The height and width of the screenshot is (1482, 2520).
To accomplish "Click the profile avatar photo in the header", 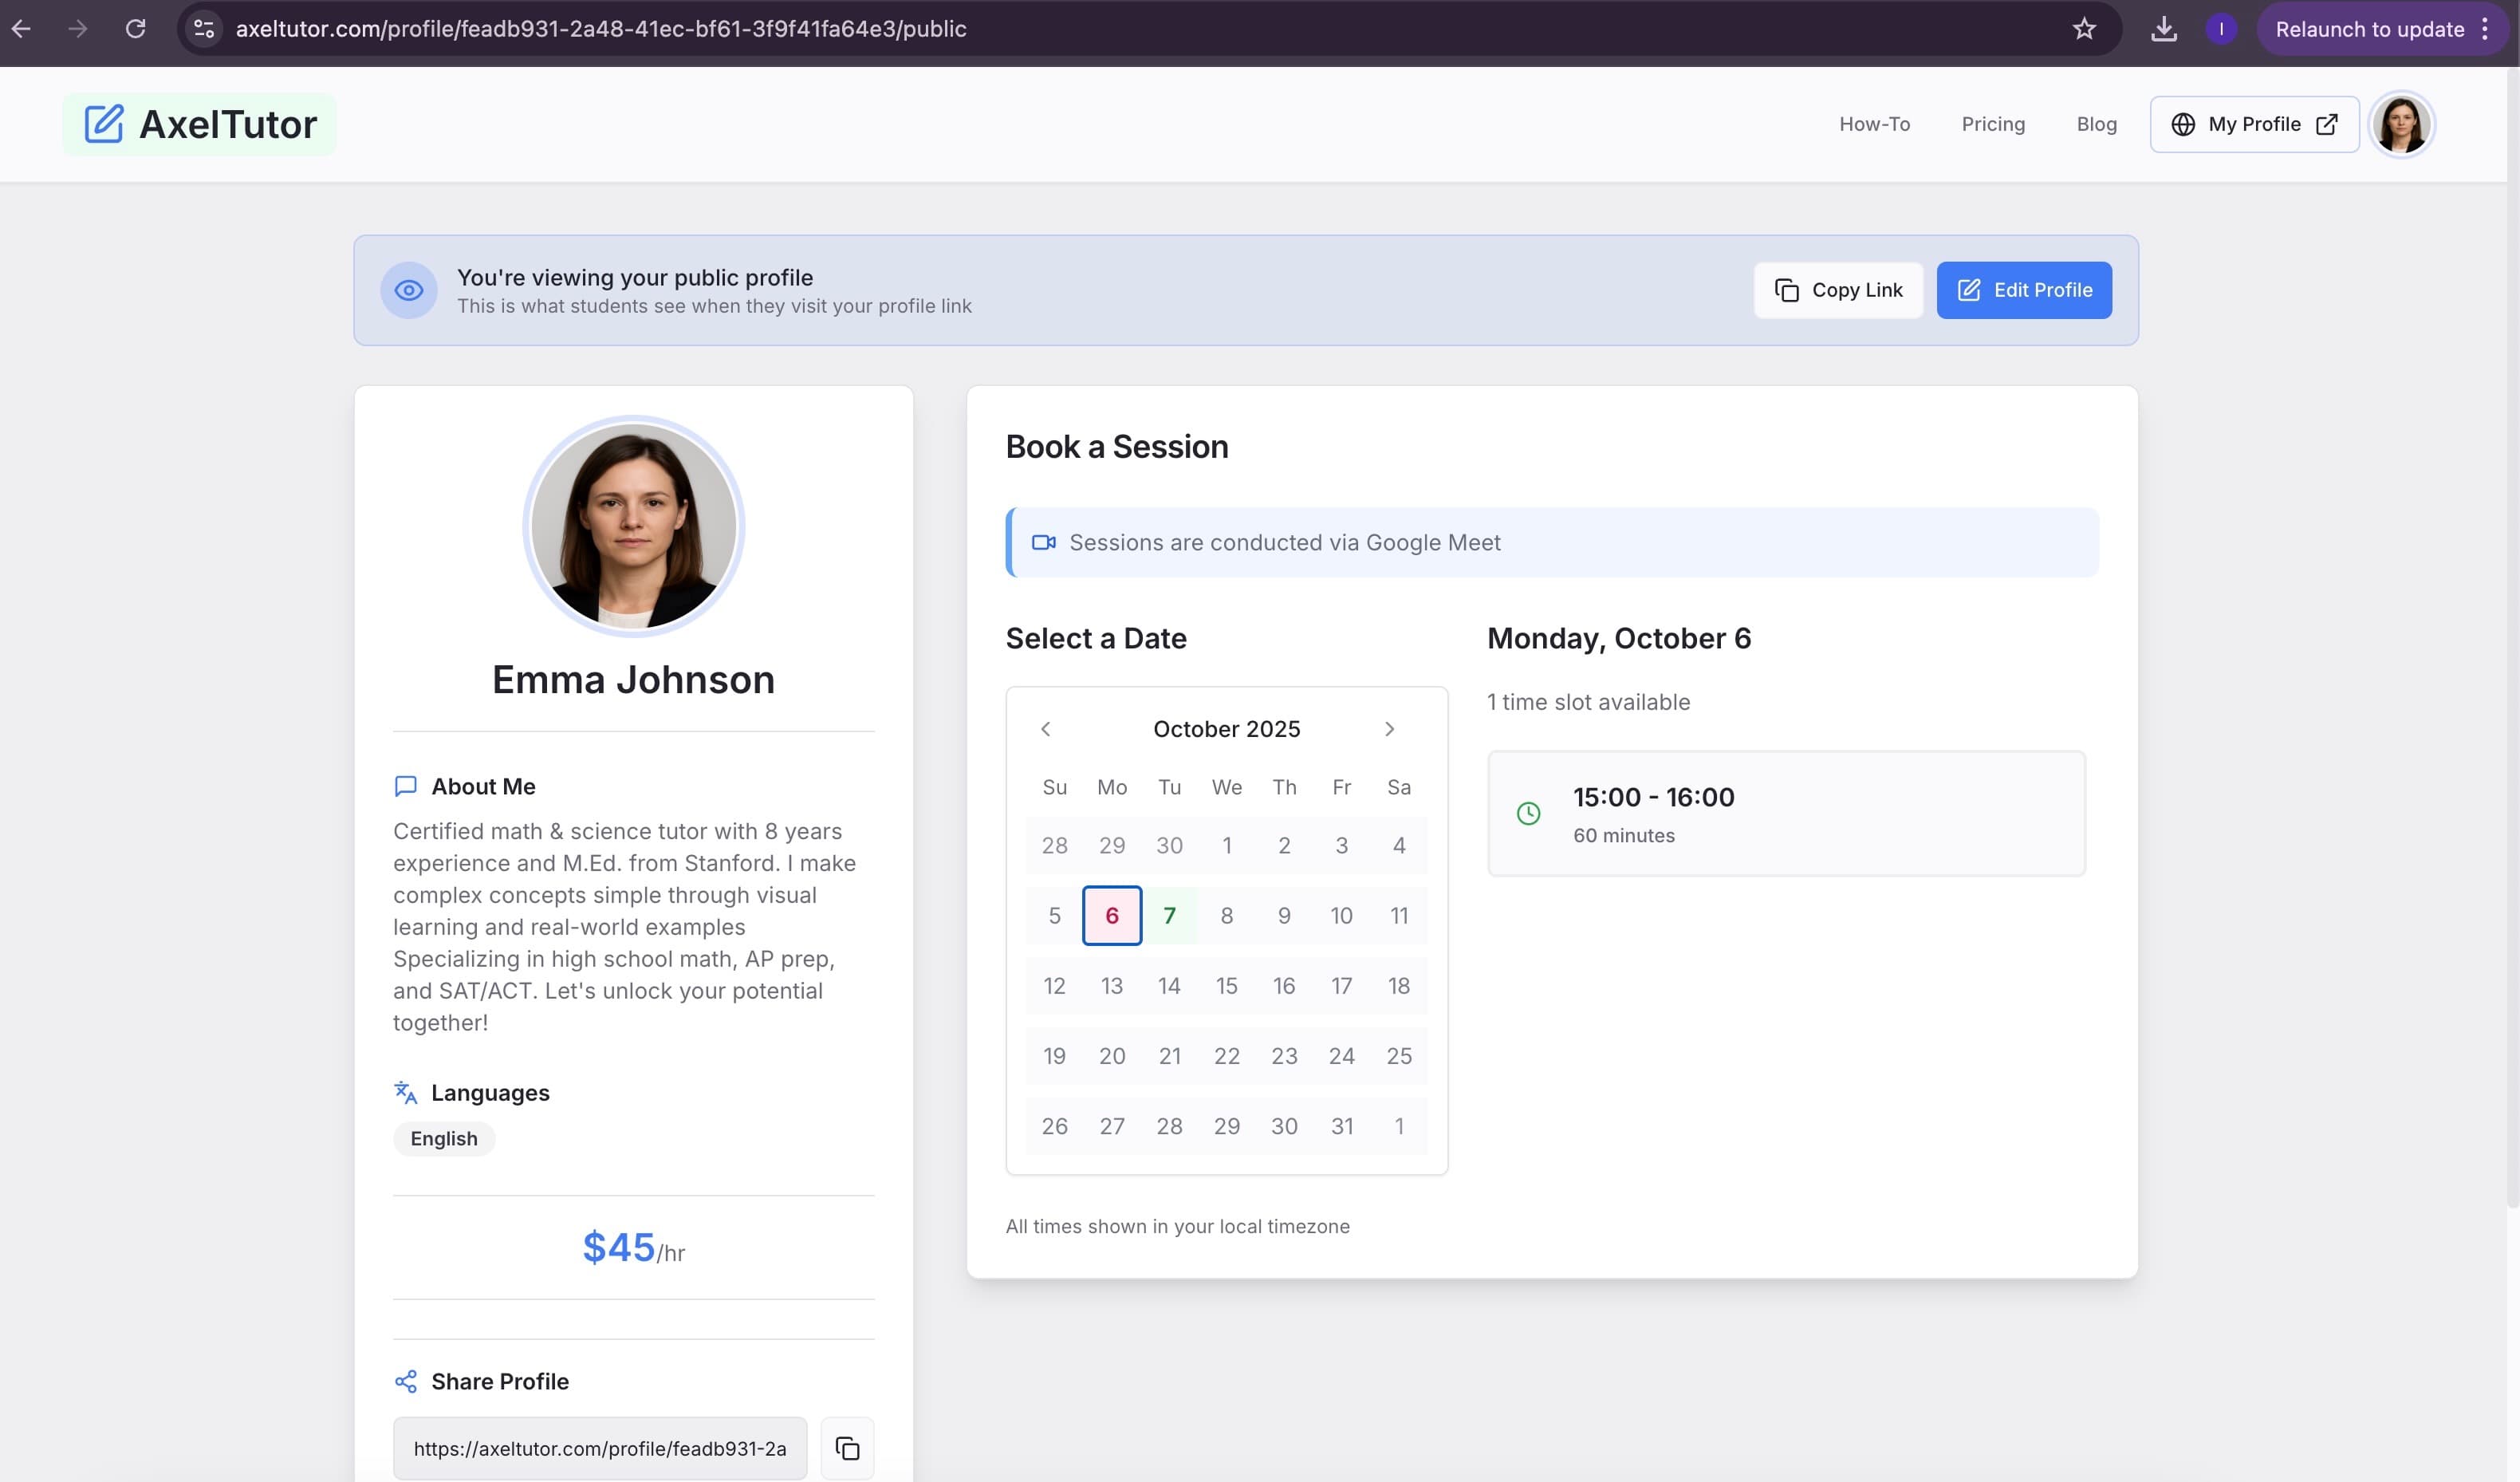I will 2402,124.
